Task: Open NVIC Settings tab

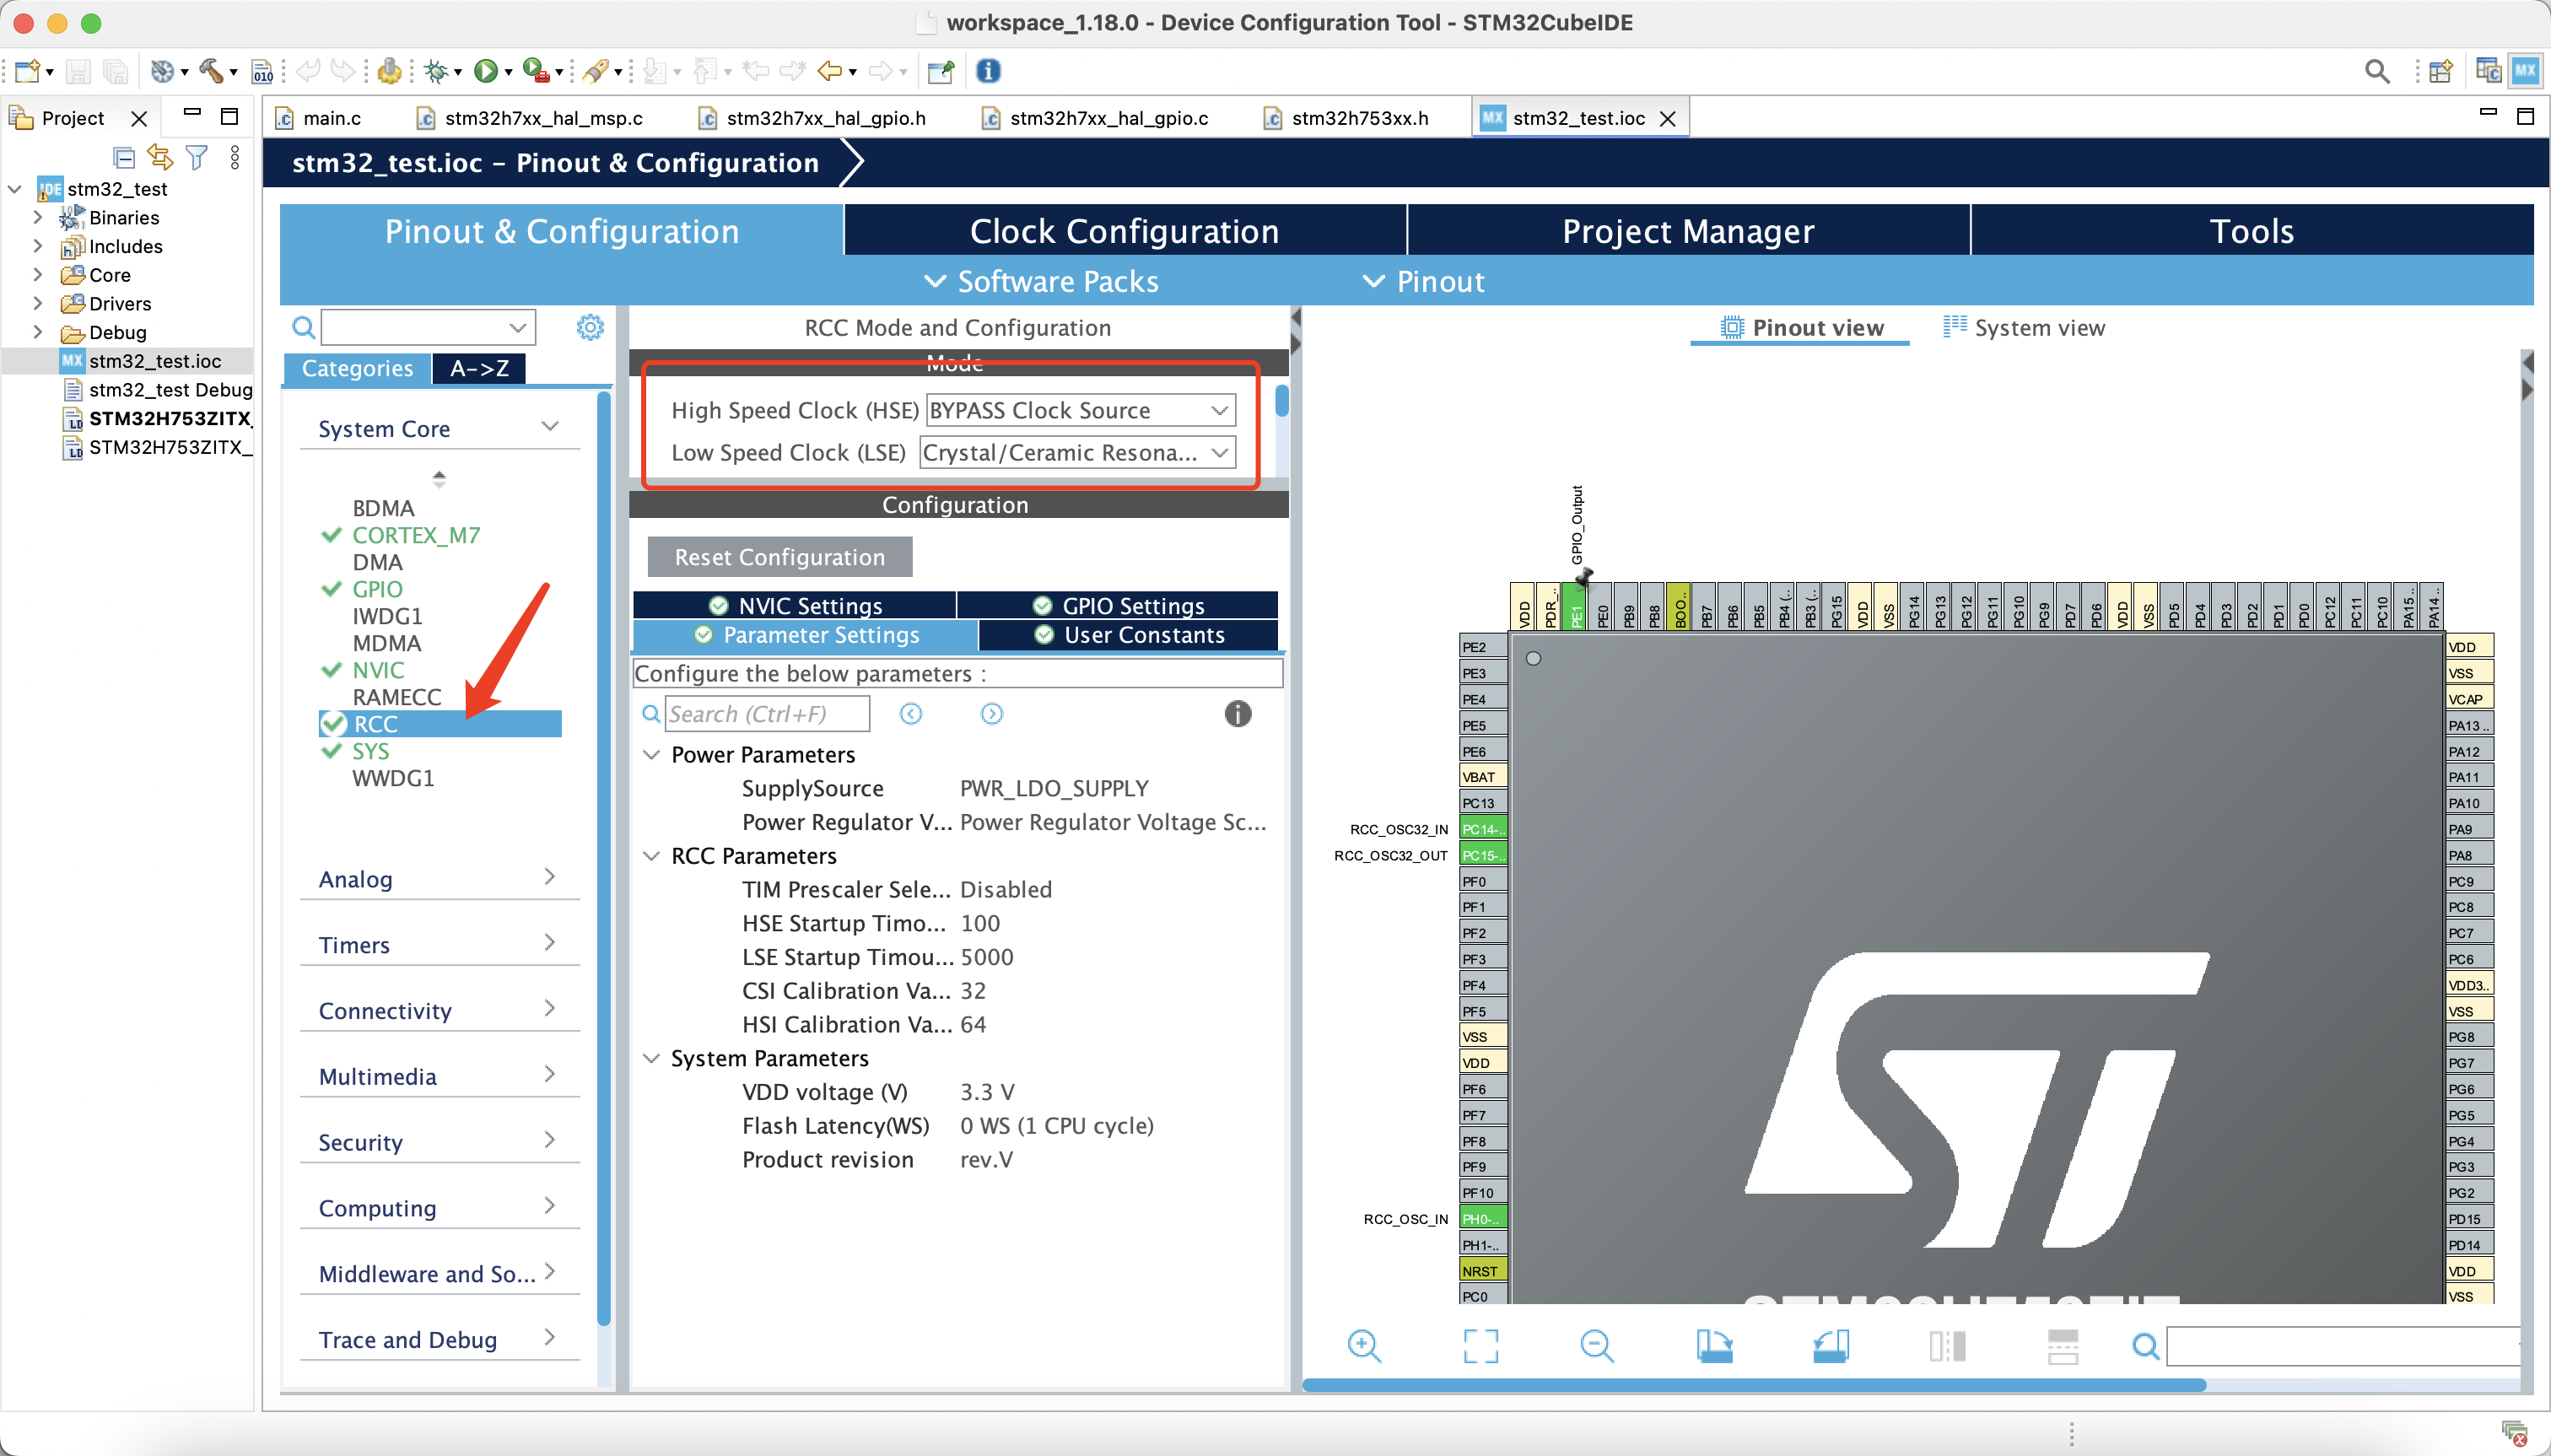Action: click(x=795, y=606)
